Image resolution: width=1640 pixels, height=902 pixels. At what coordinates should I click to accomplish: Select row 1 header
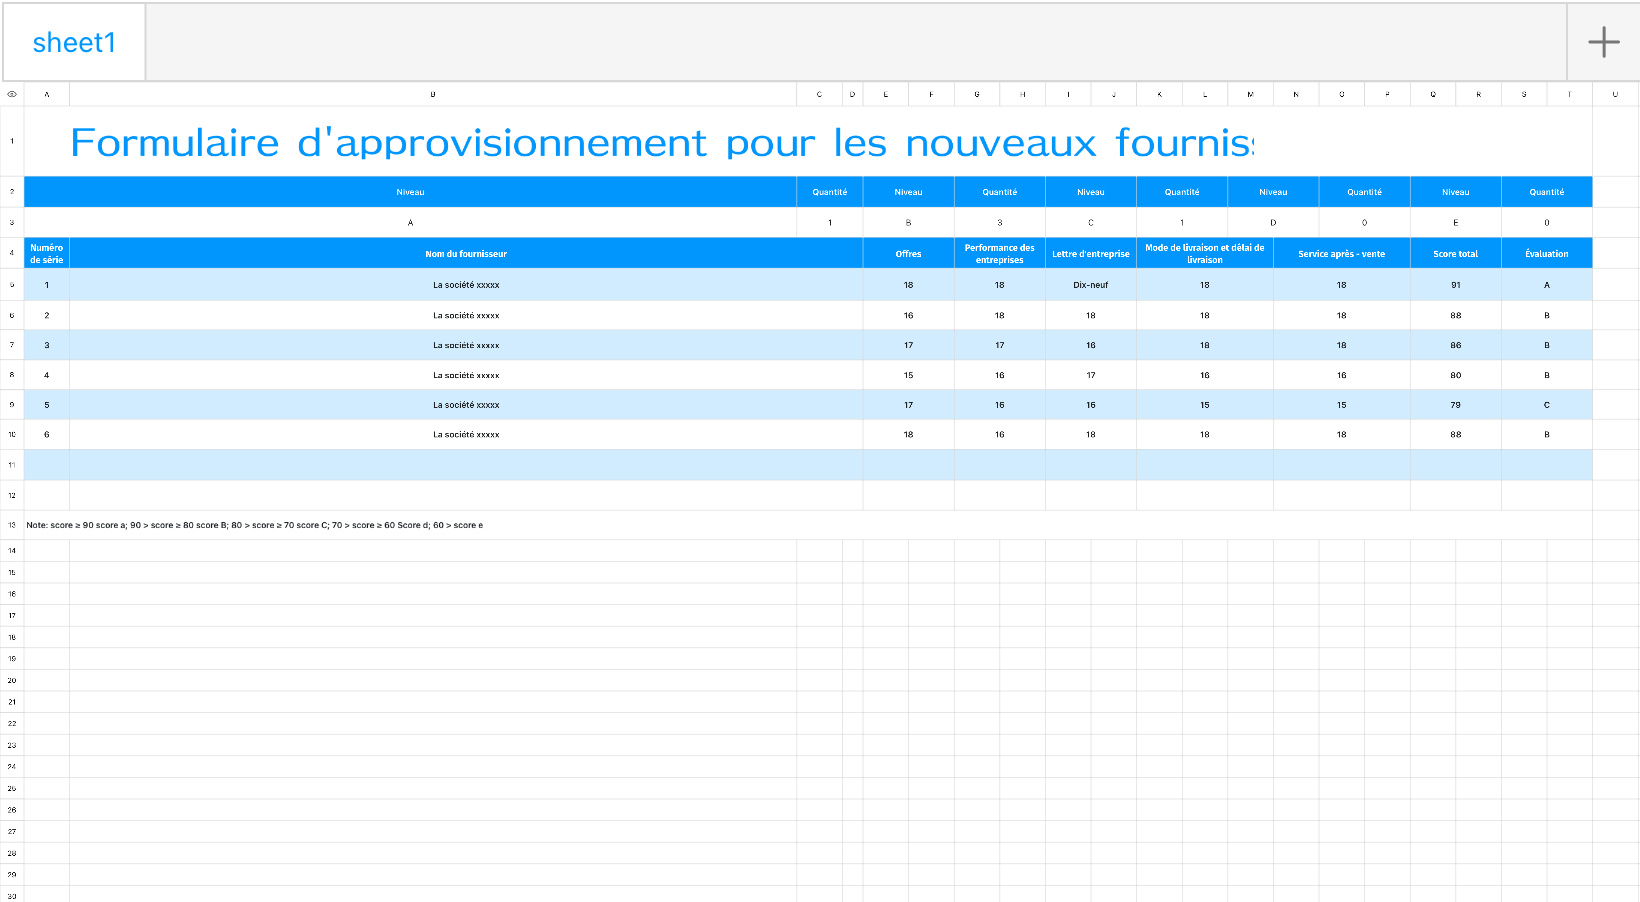tap(12, 141)
